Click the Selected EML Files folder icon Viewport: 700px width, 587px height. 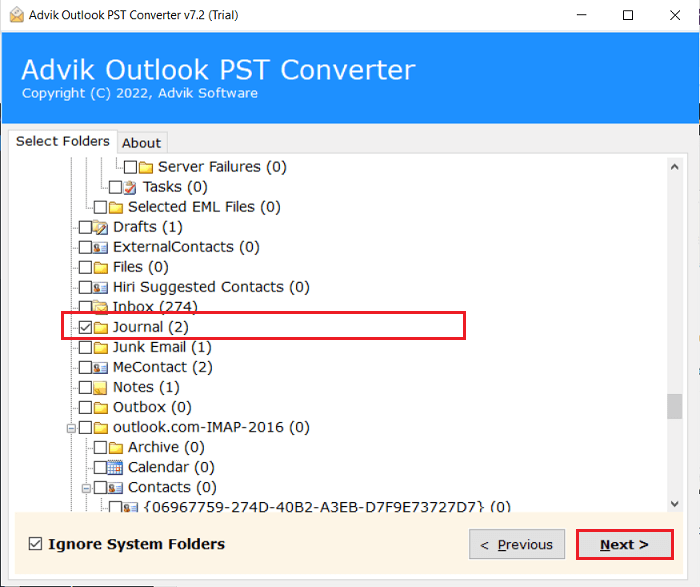[116, 208]
